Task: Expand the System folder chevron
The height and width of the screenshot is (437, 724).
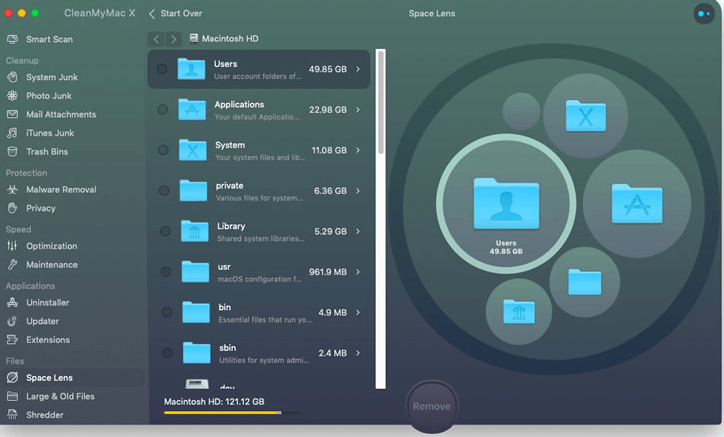Action: (358, 150)
